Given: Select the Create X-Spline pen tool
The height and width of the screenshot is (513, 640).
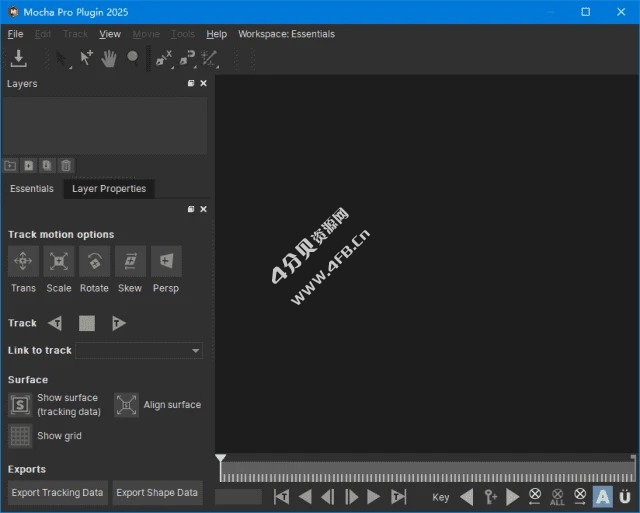Looking at the screenshot, I should pos(163,58).
